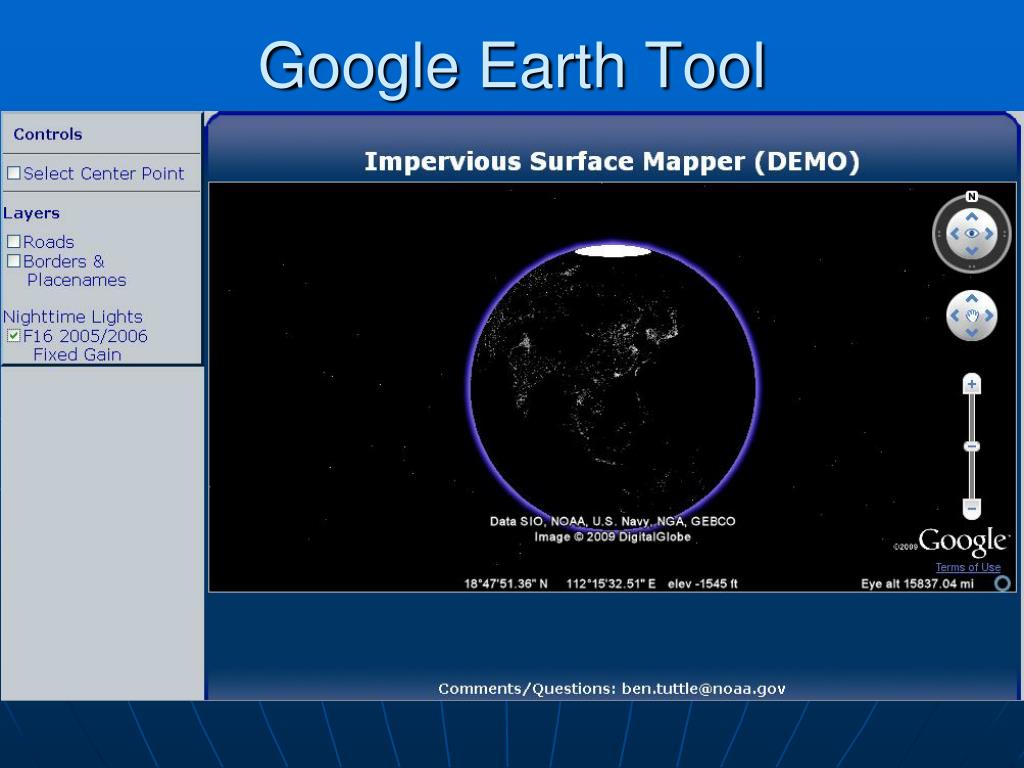This screenshot has width=1024, height=768.
Task: Pan left using the move joystick arrow
Action: pyautogui.click(x=955, y=315)
